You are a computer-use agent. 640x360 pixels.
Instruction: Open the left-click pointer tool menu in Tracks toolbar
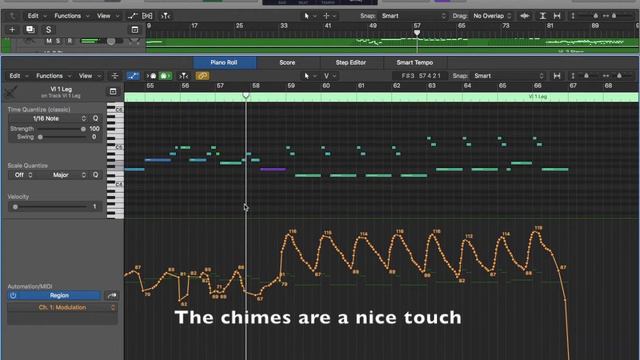pyautogui.click(x=309, y=16)
